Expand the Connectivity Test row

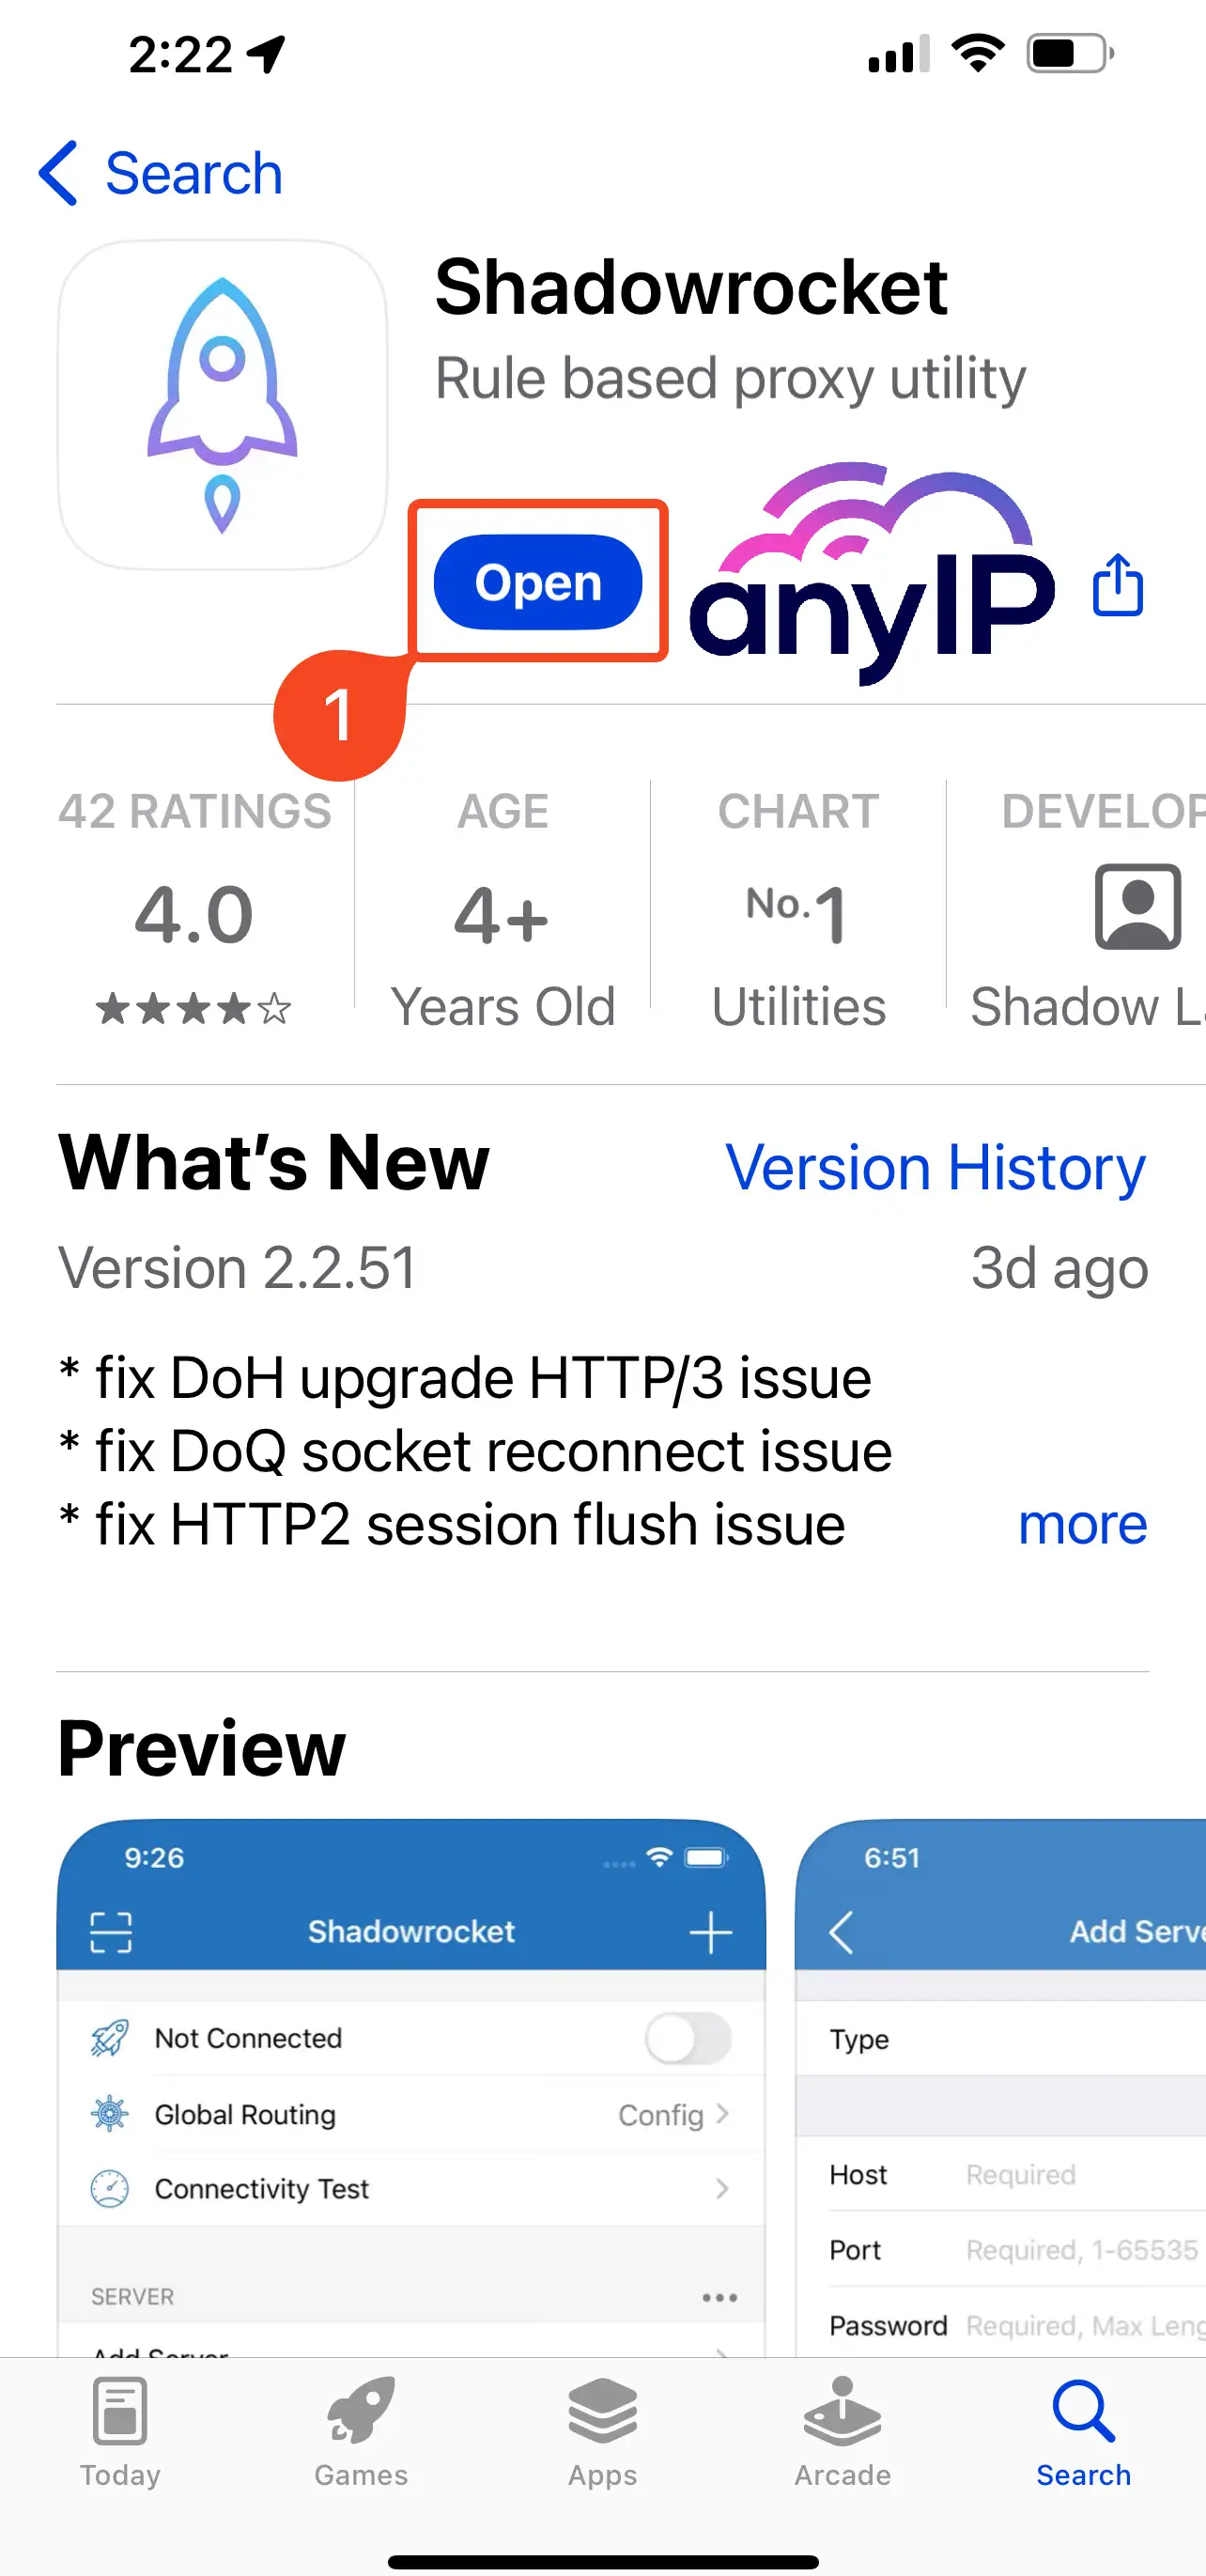[x=722, y=2189]
